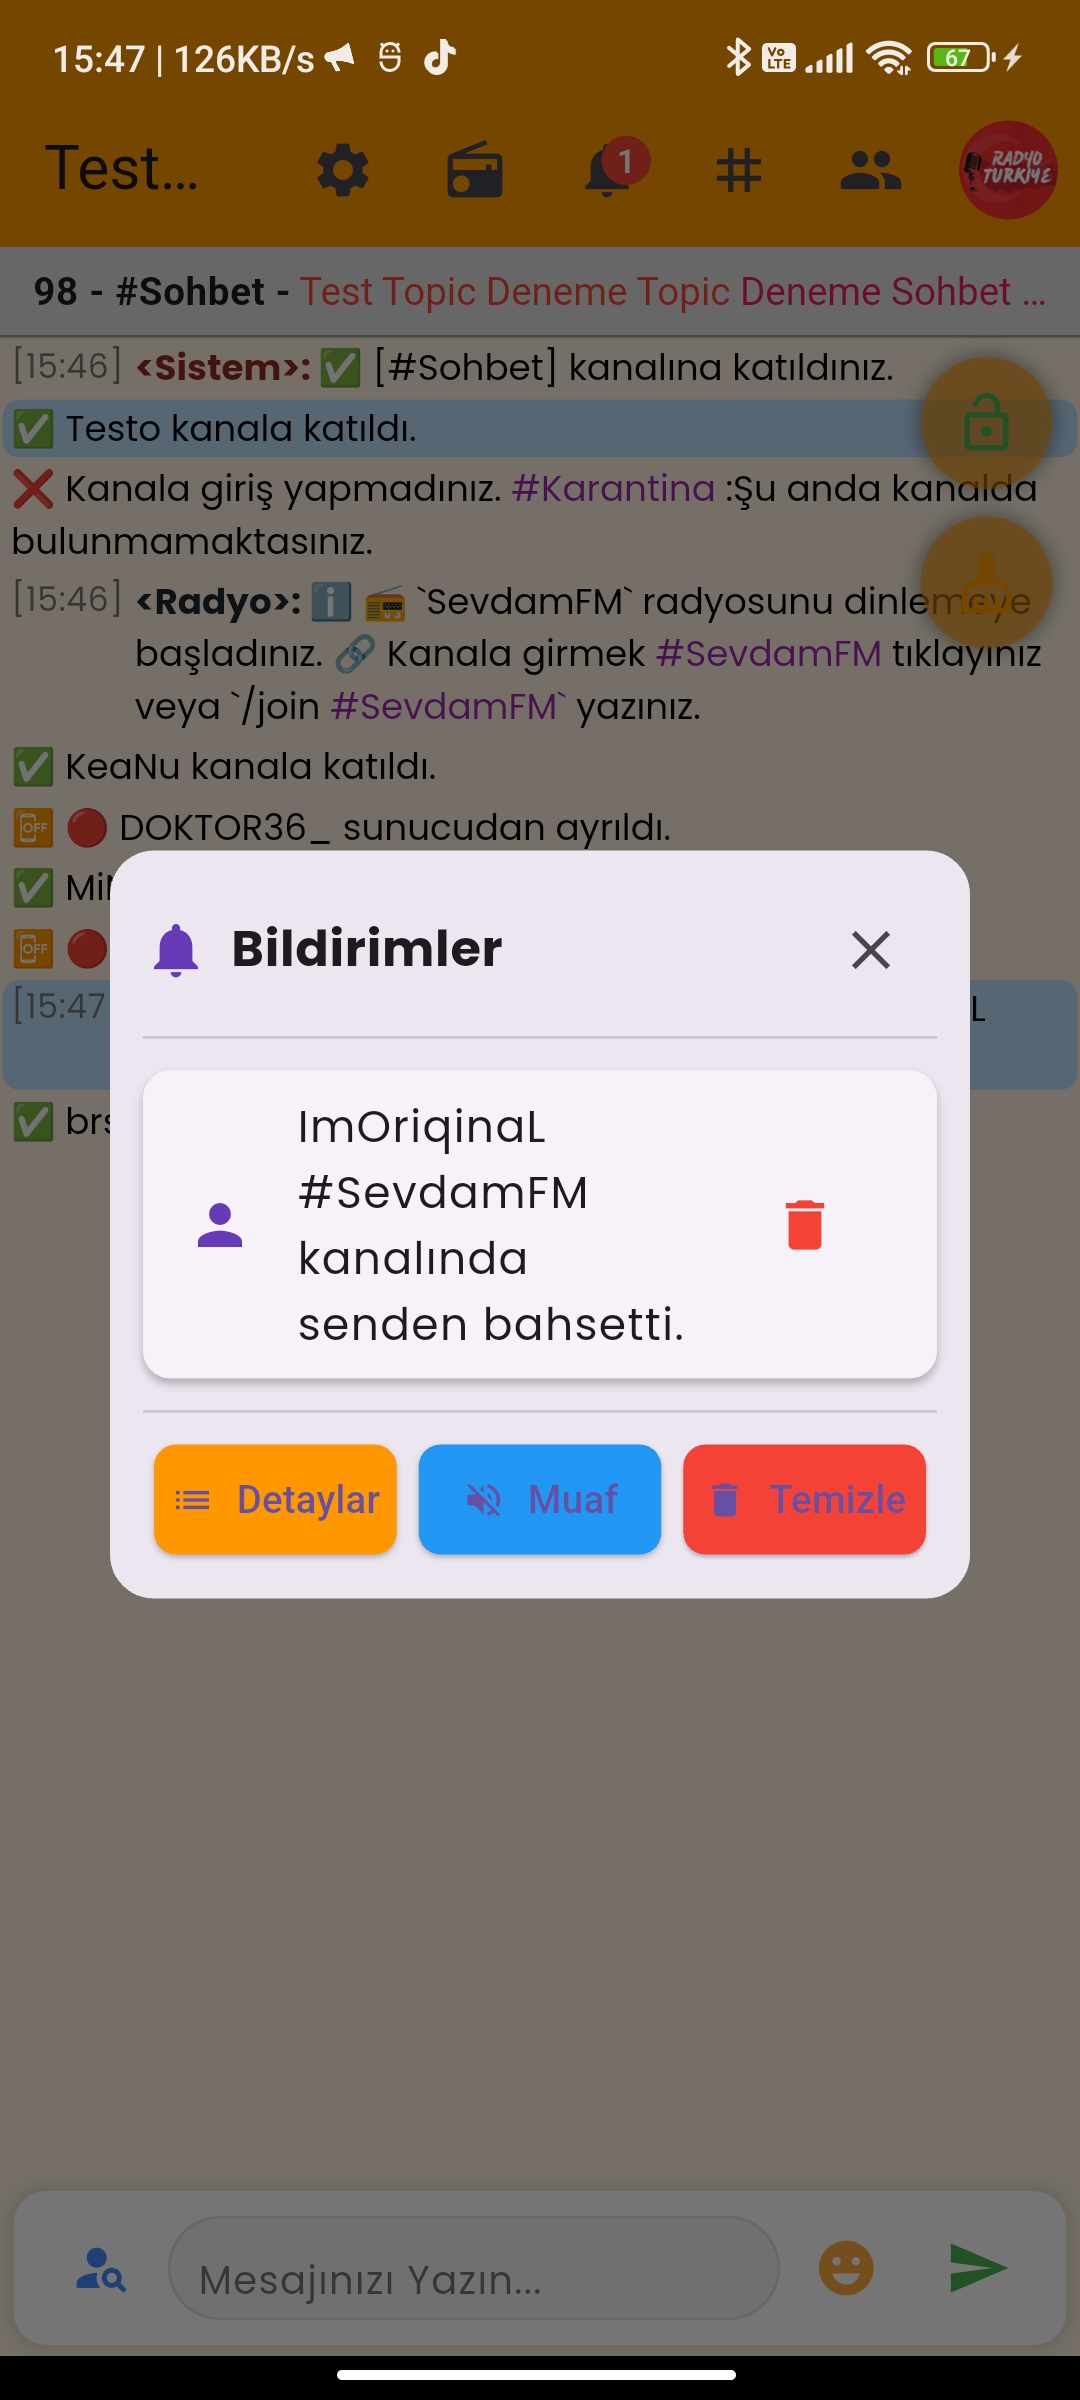Show the users list icon

[x=871, y=170]
